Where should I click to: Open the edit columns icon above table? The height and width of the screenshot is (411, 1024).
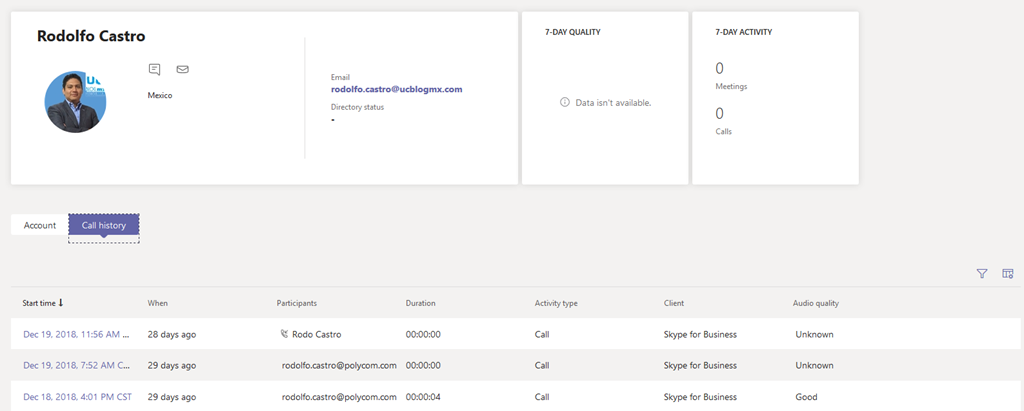tap(1008, 273)
